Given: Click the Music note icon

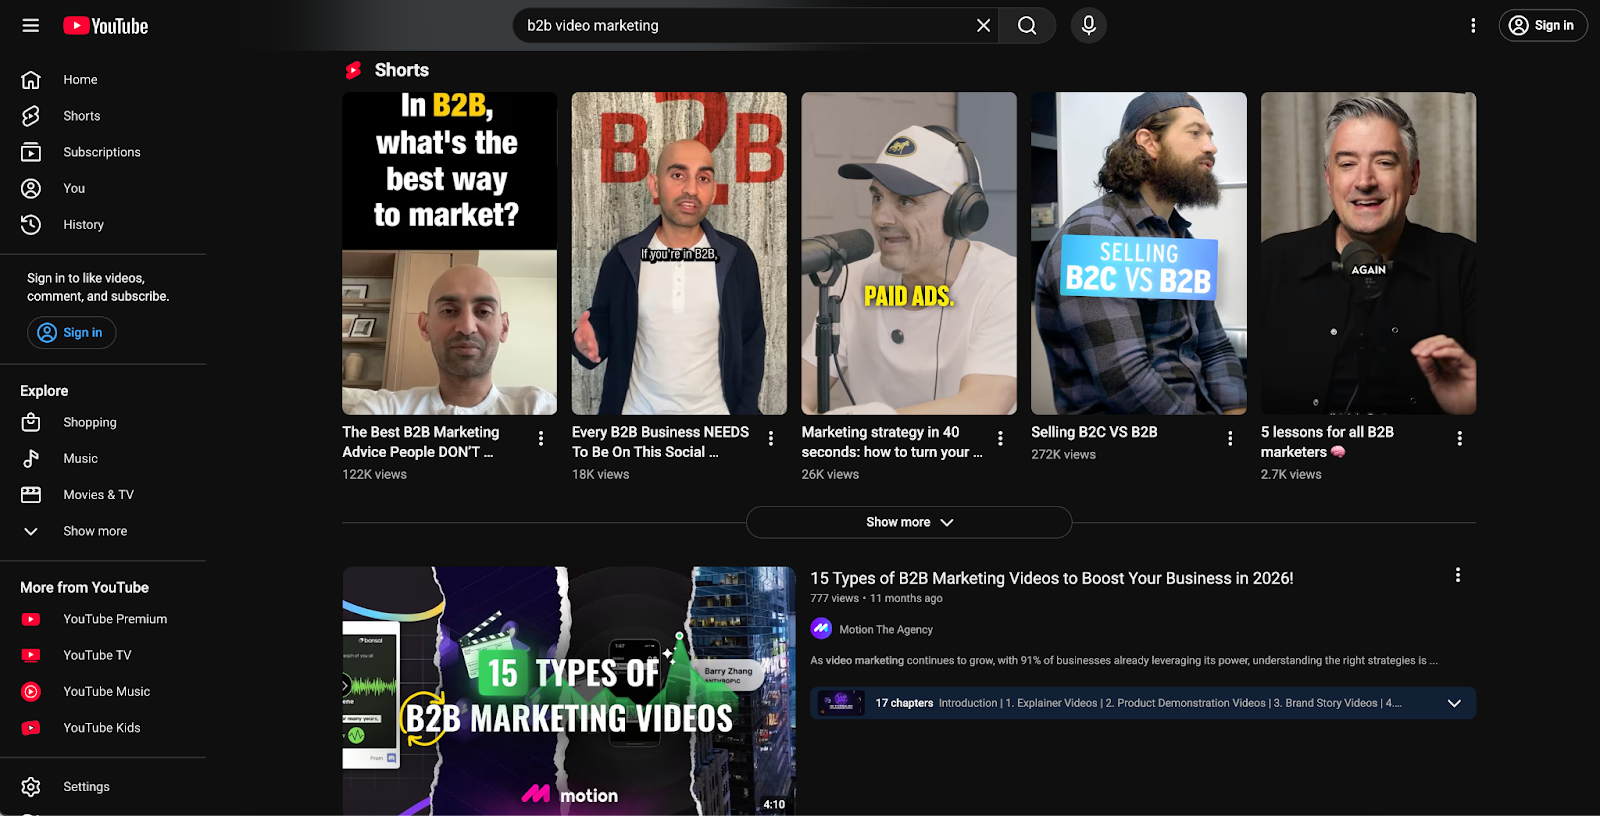Looking at the screenshot, I should (x=31, y=459).
